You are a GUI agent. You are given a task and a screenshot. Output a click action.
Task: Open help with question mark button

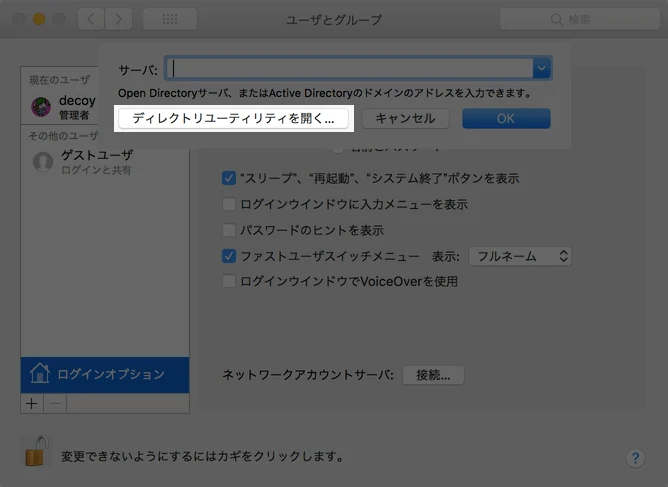tap(635, 458)
